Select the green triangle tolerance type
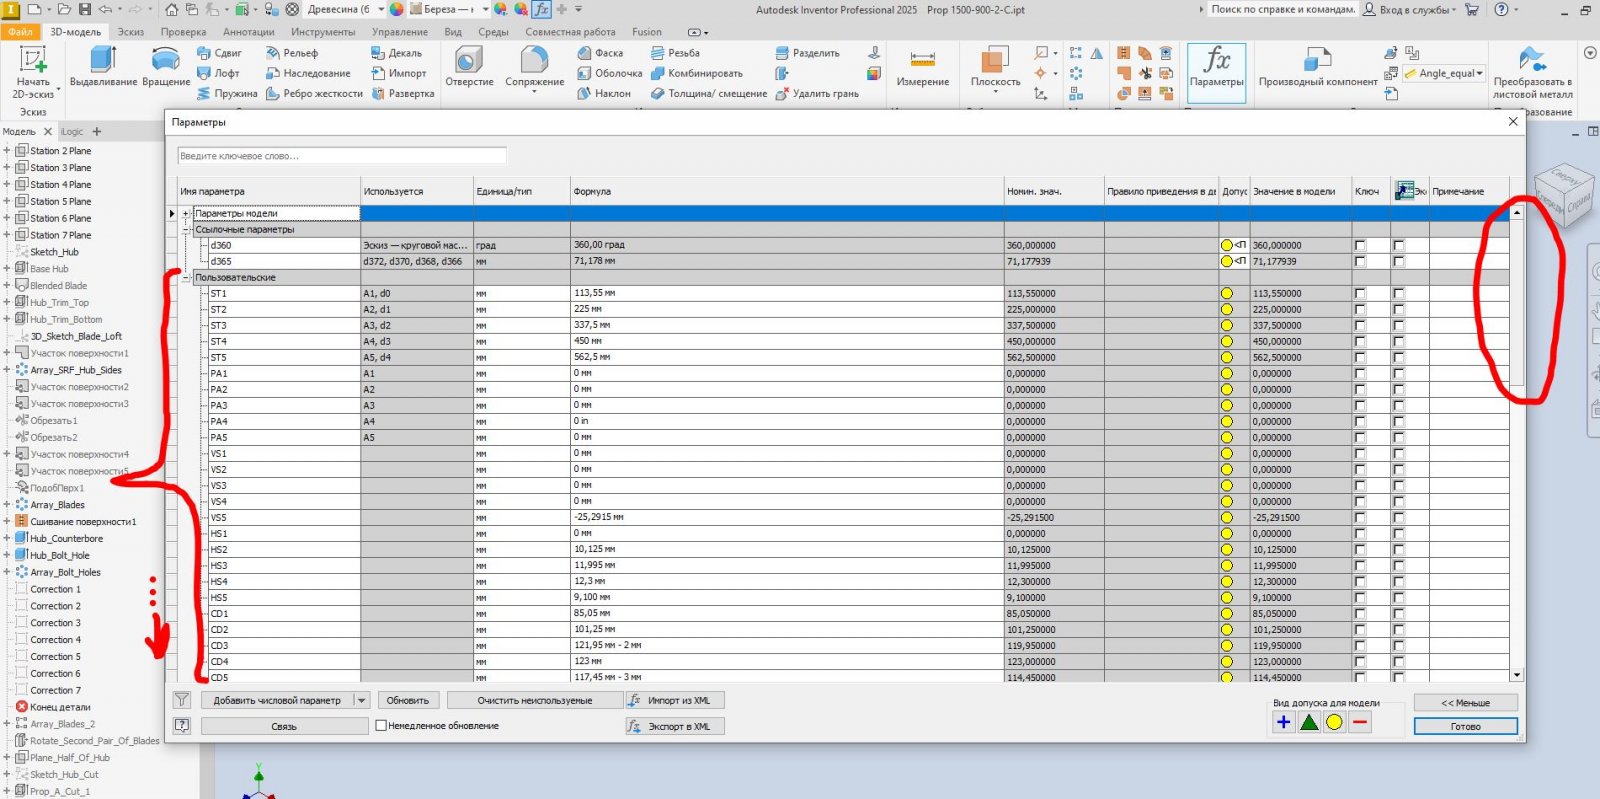The image size is (1600, 799). pos(1309,722)
